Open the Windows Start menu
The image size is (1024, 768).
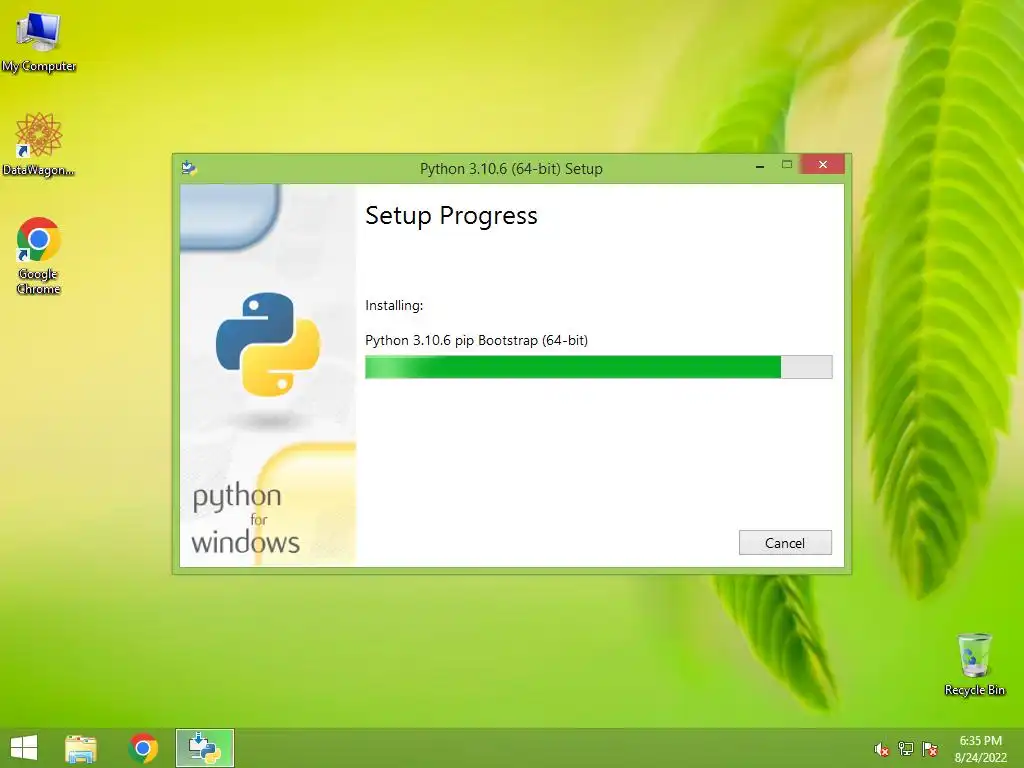point(24,748)
